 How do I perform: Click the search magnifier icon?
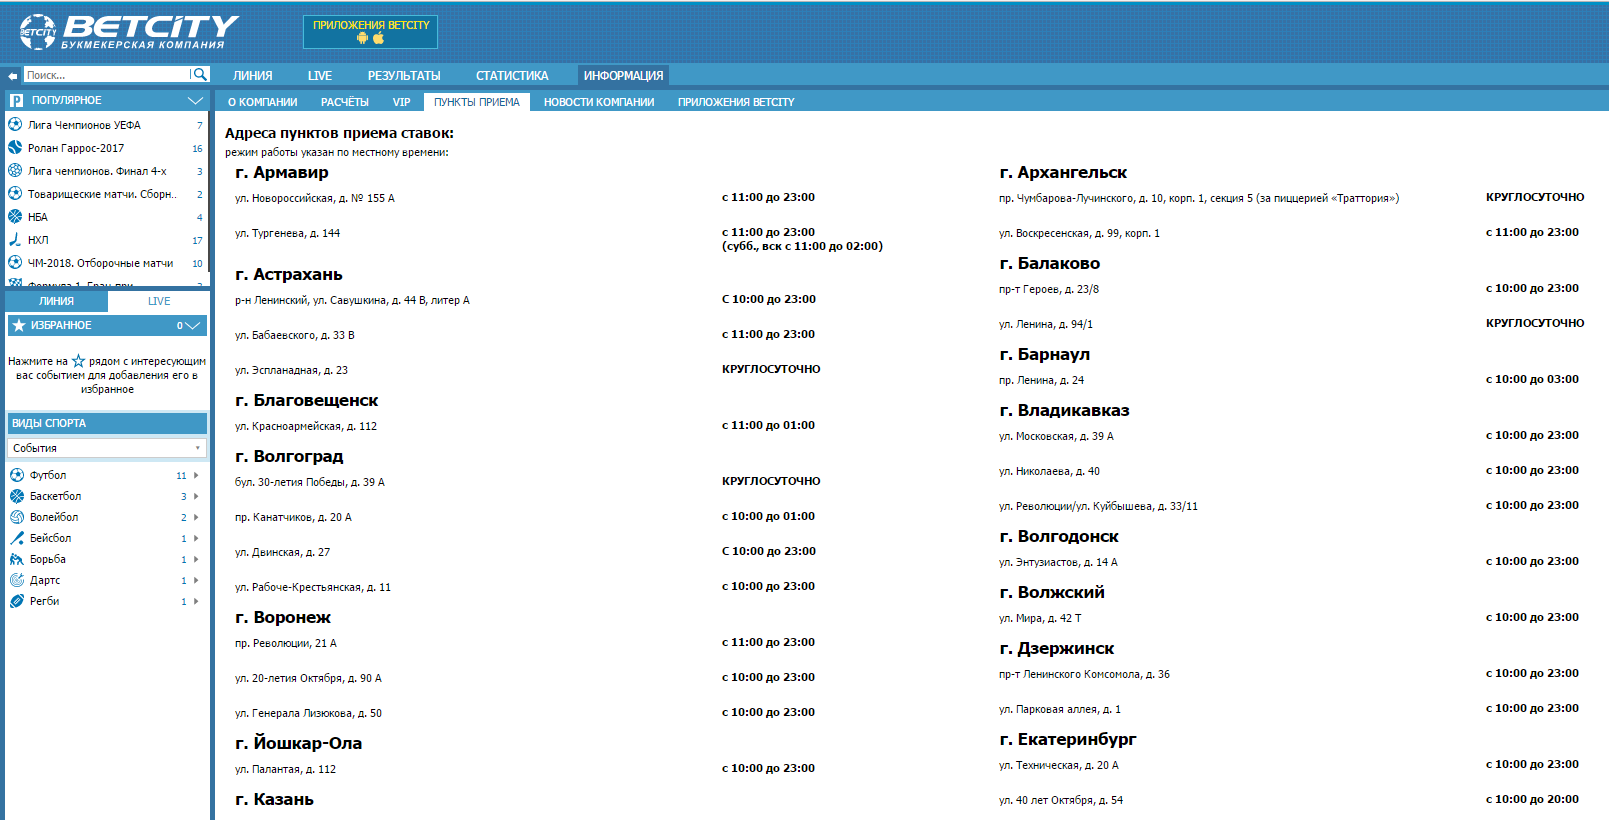point(200,75)
